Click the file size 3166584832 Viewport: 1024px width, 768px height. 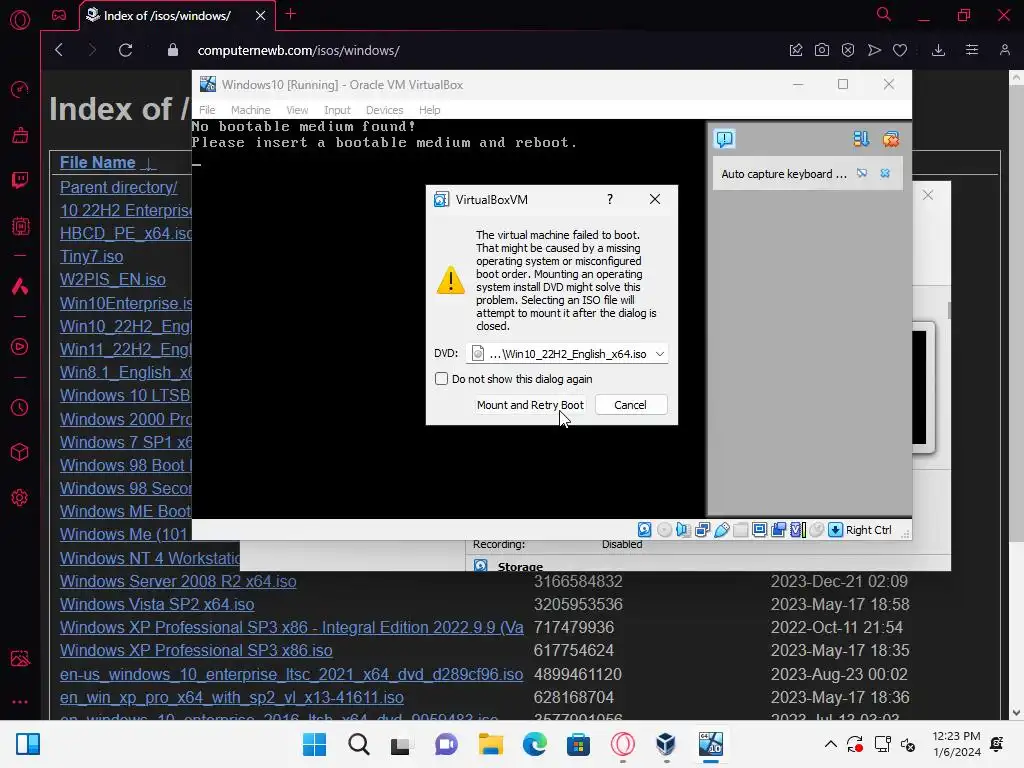click(578, 581)
